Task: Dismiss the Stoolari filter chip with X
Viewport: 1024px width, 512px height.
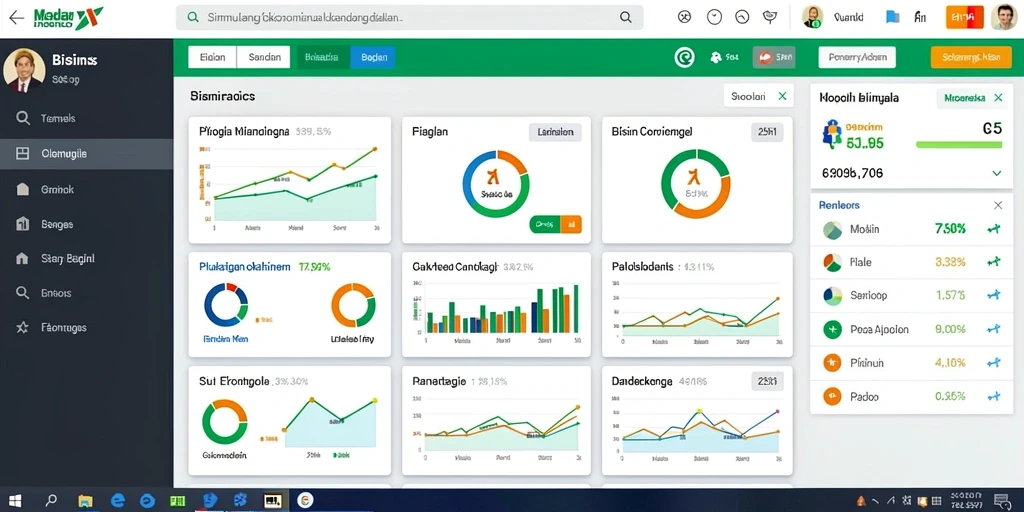Action: point(782,96)
